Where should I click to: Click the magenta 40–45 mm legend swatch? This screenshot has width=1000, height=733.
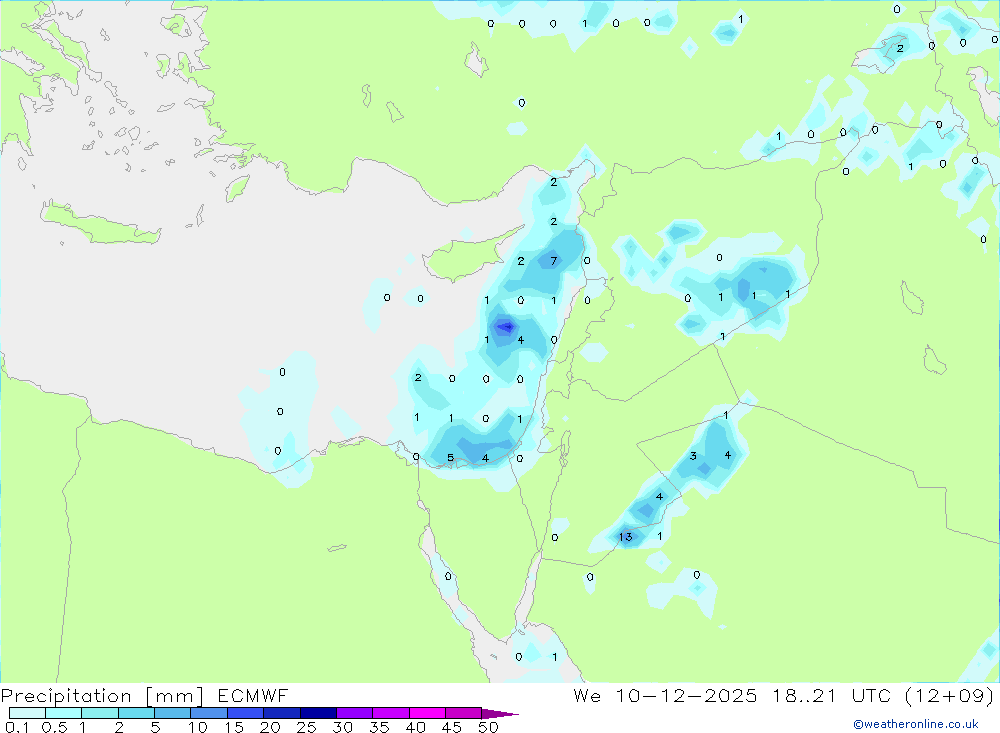(x=427, y=713)
